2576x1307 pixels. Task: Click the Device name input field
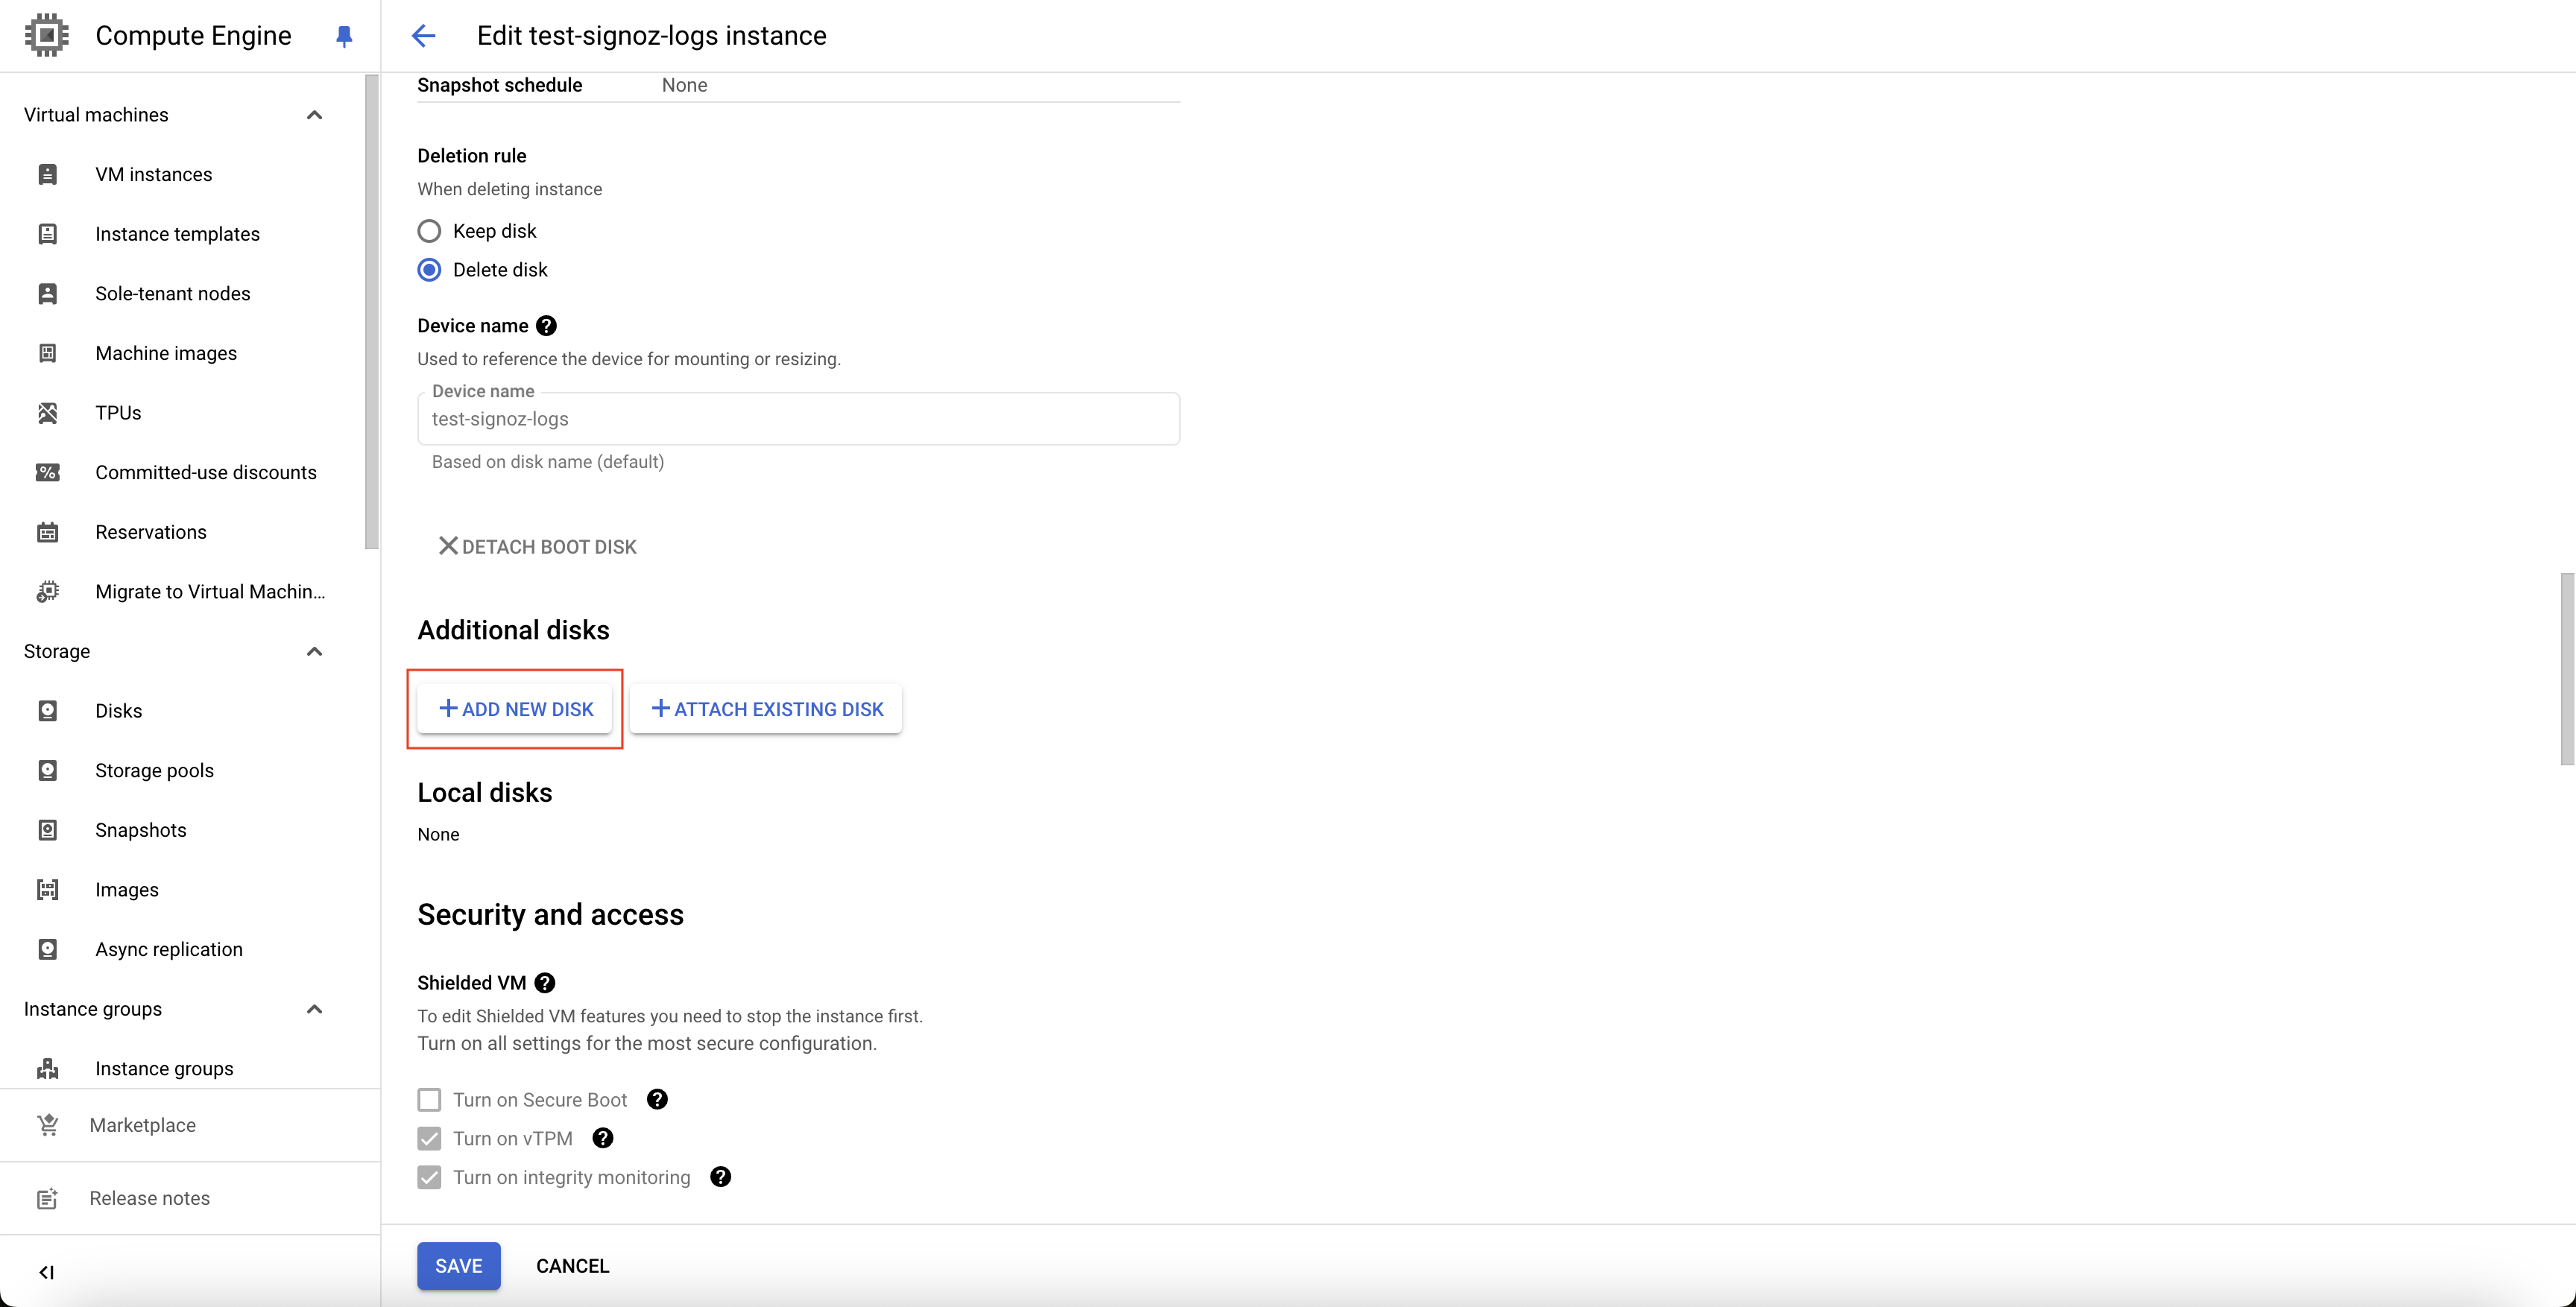click(798, 419)
